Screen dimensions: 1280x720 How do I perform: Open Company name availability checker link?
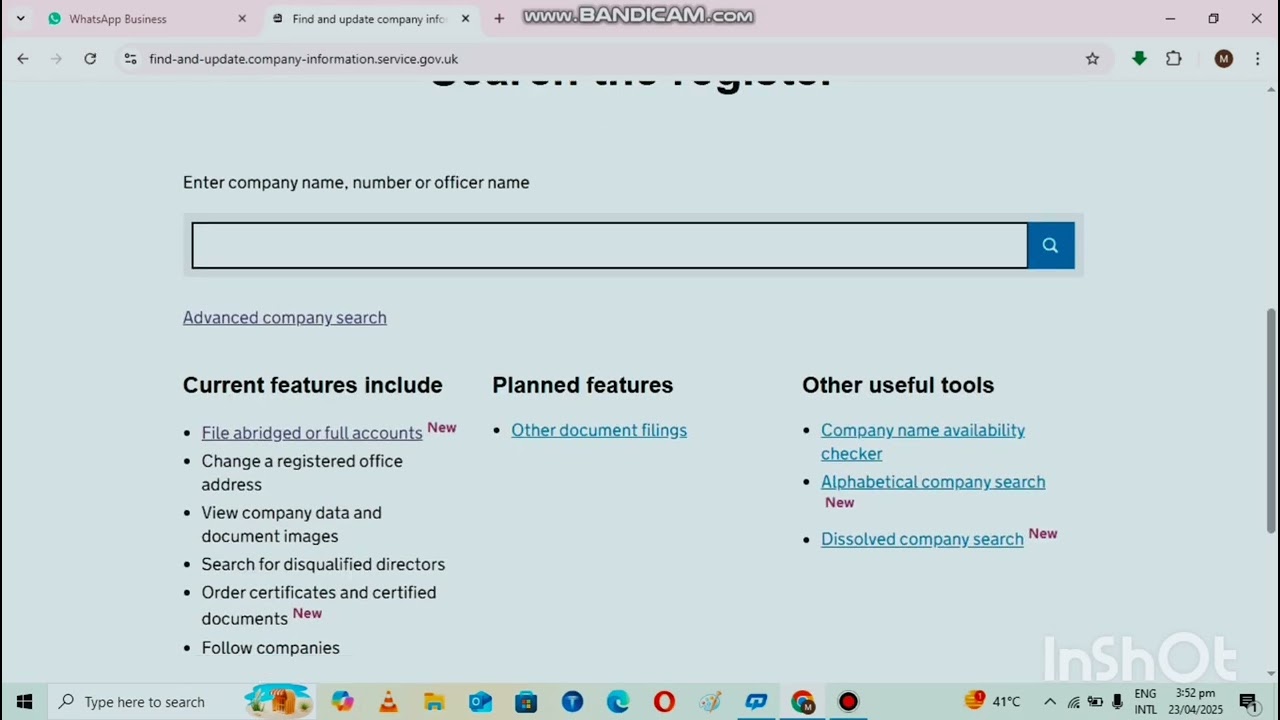pos(923,441)
